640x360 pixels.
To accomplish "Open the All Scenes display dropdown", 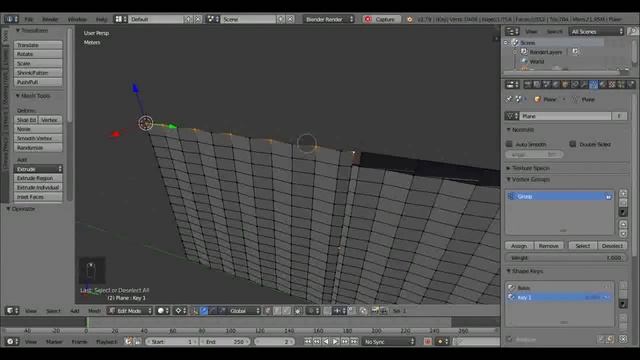I will 596,31.
